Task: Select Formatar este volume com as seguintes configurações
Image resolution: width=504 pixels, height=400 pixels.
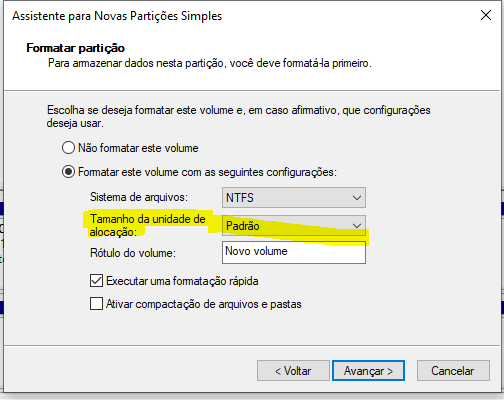Action: pyautogui.click(x=68, y=172)
